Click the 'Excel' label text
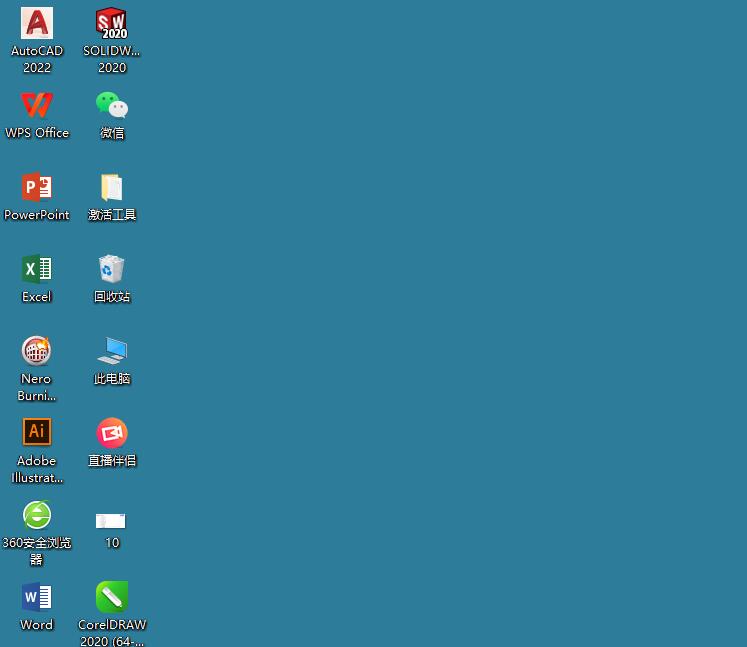 [x=37, y=297]
